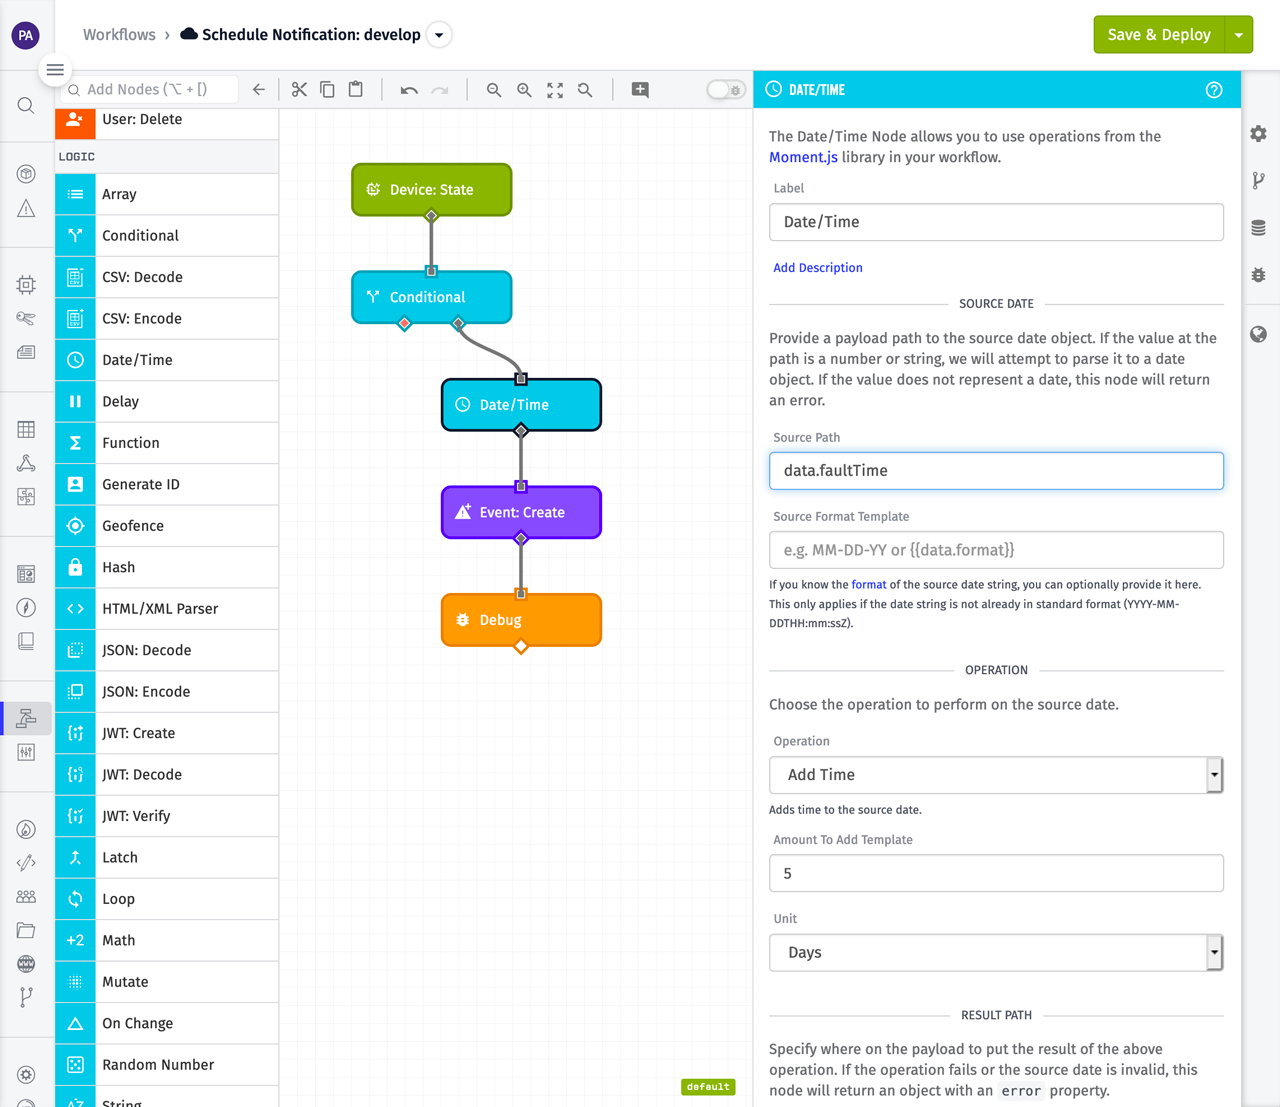Open the Date/Time node help icon

1214,89
